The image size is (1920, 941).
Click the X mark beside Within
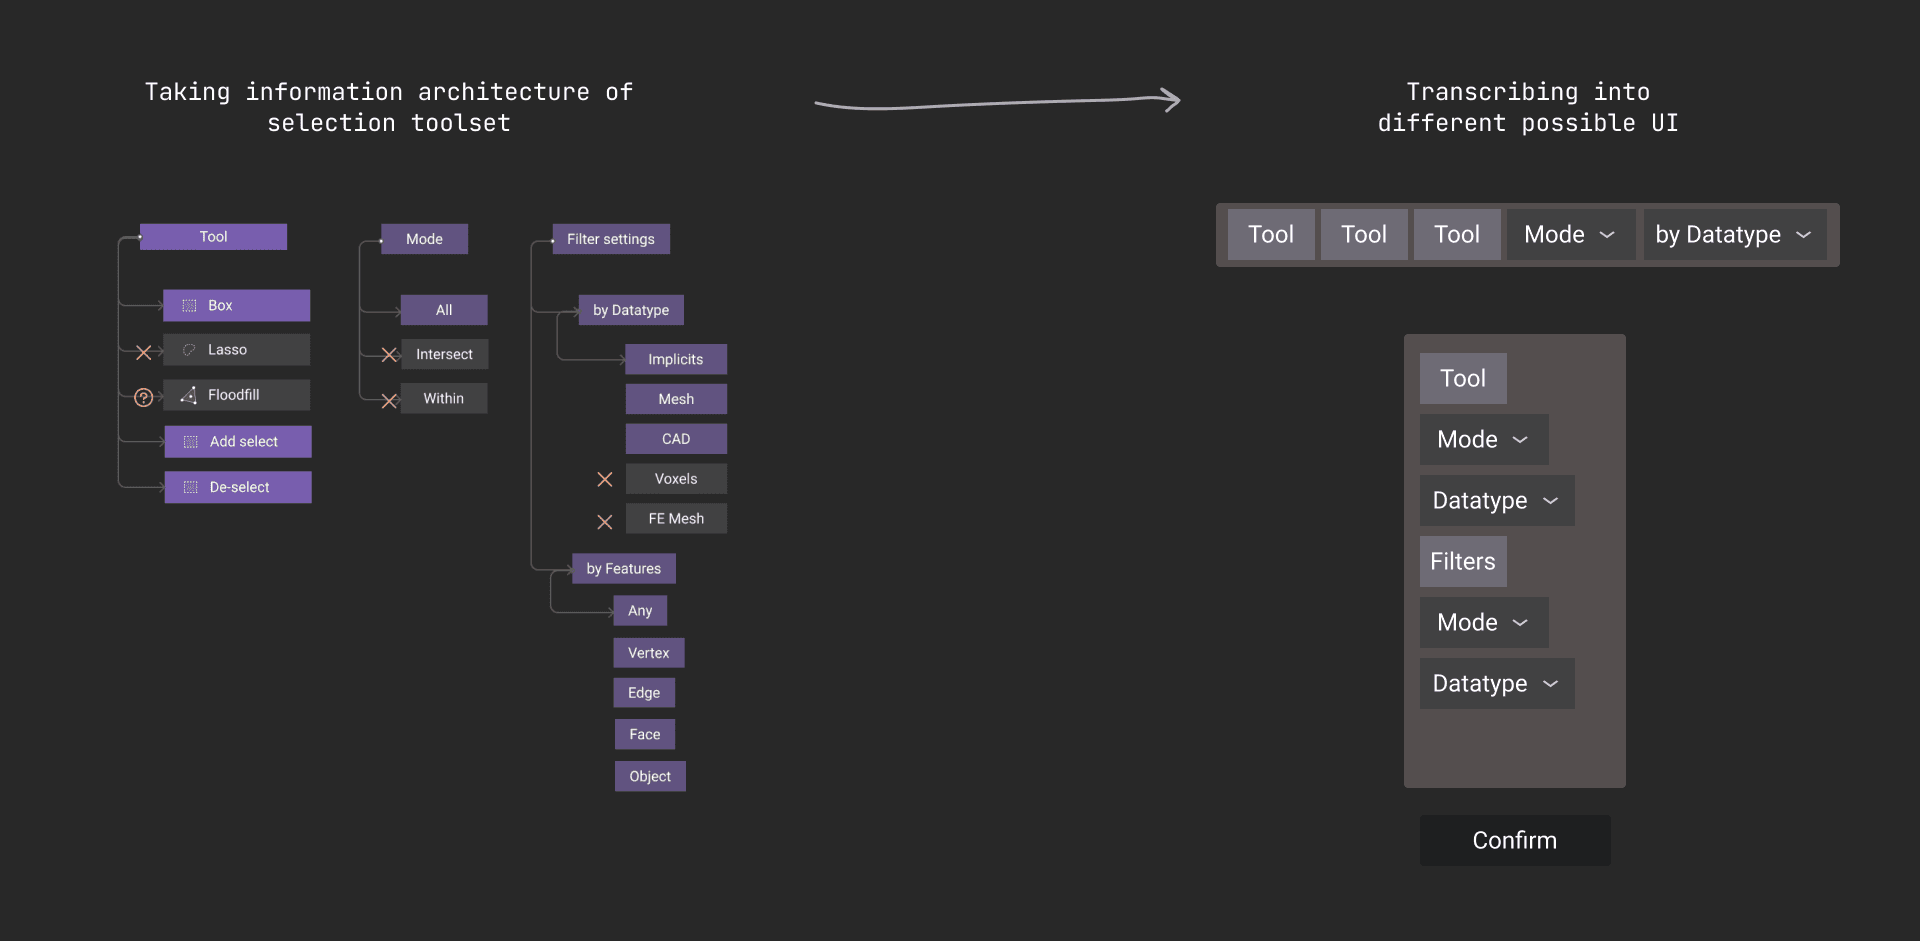click(390, 401)
